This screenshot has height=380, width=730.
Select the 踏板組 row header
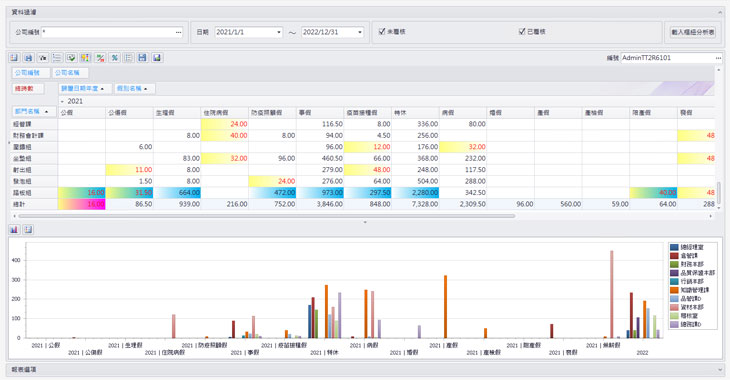tap(34, 193)
